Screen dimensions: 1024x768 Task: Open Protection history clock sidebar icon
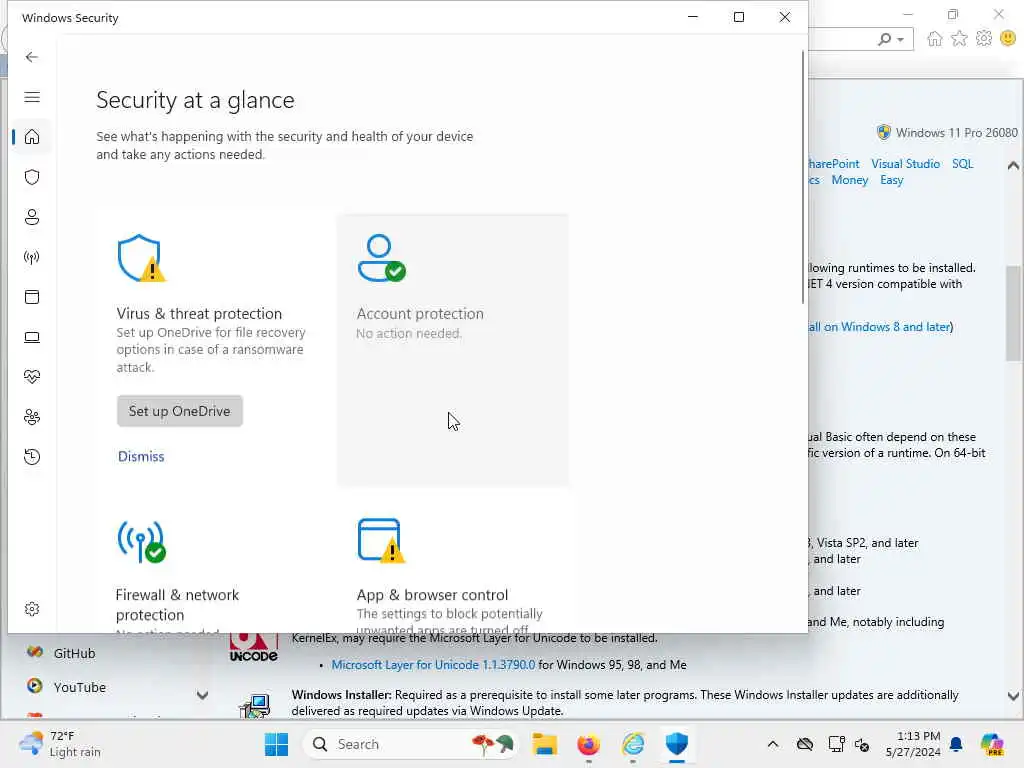(x=31, y=457)
